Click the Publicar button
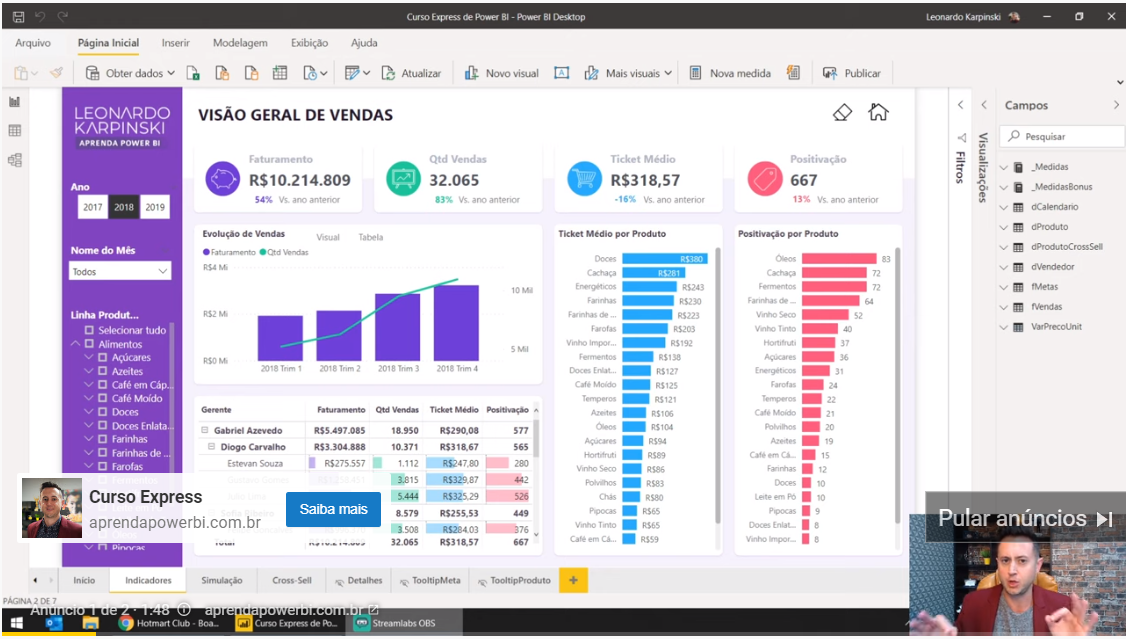The width and height of the screenshot is (1126, 639). coord(852,73)
